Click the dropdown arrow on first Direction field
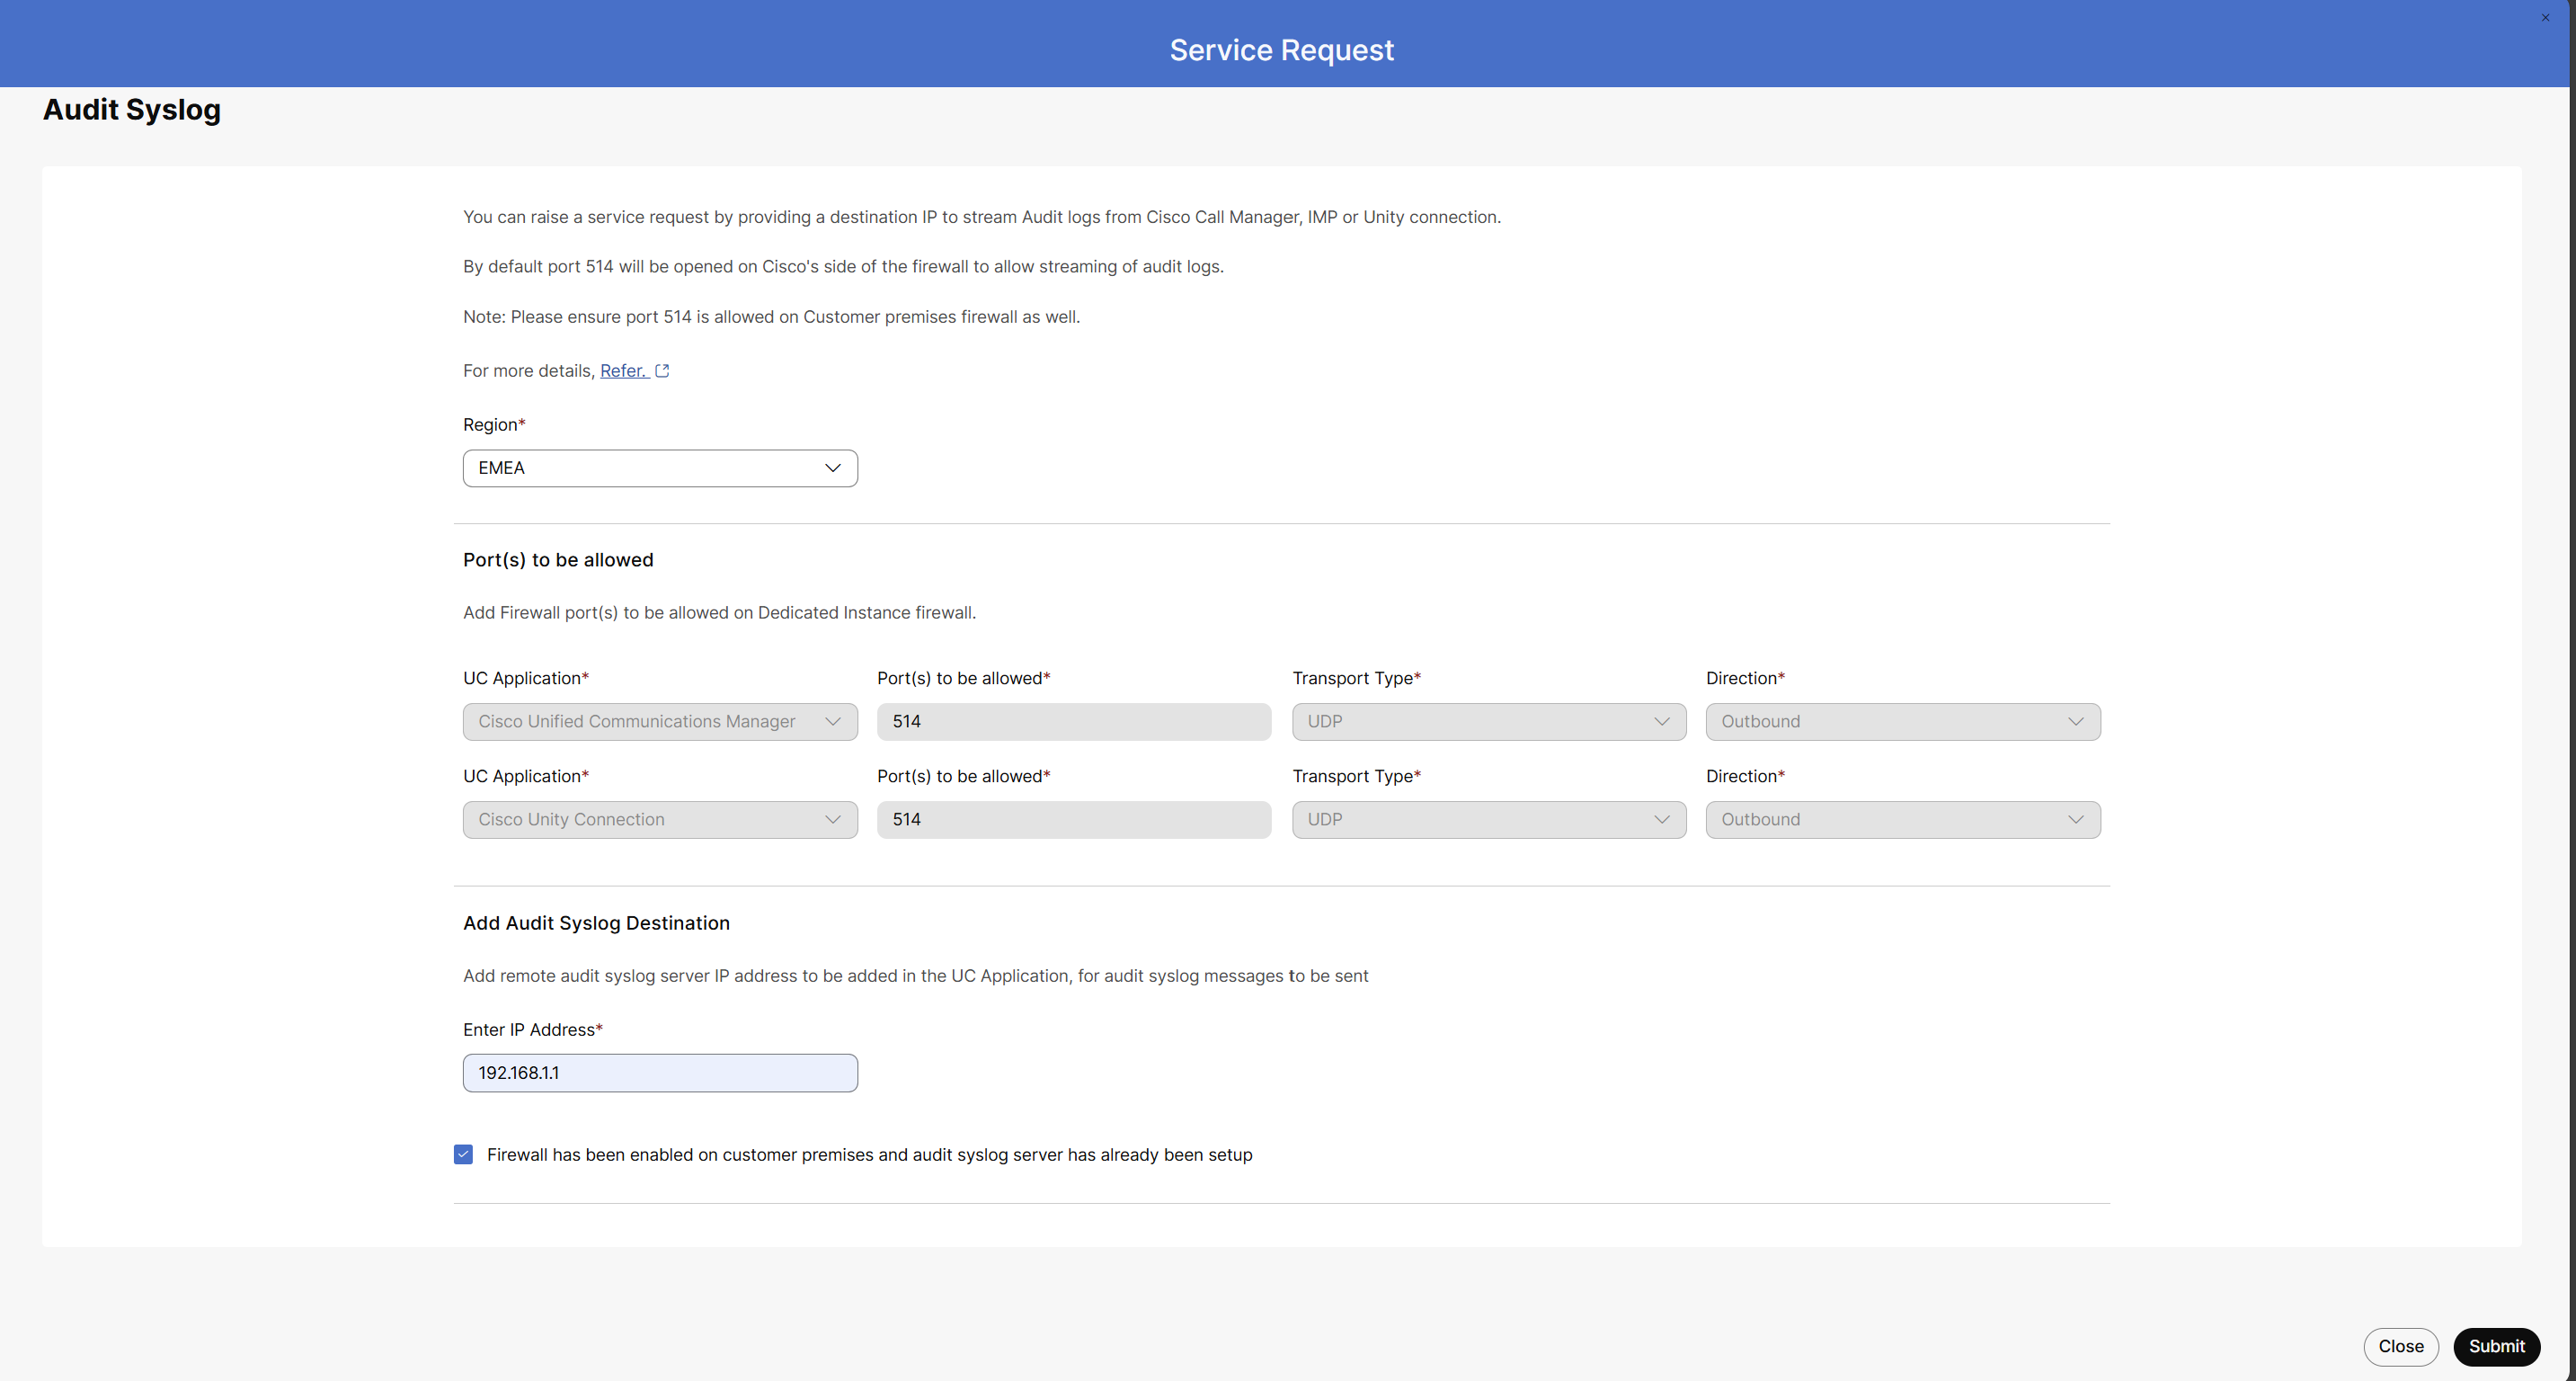Screen dimensions: 2576x1381 (x=2077, y=721)
